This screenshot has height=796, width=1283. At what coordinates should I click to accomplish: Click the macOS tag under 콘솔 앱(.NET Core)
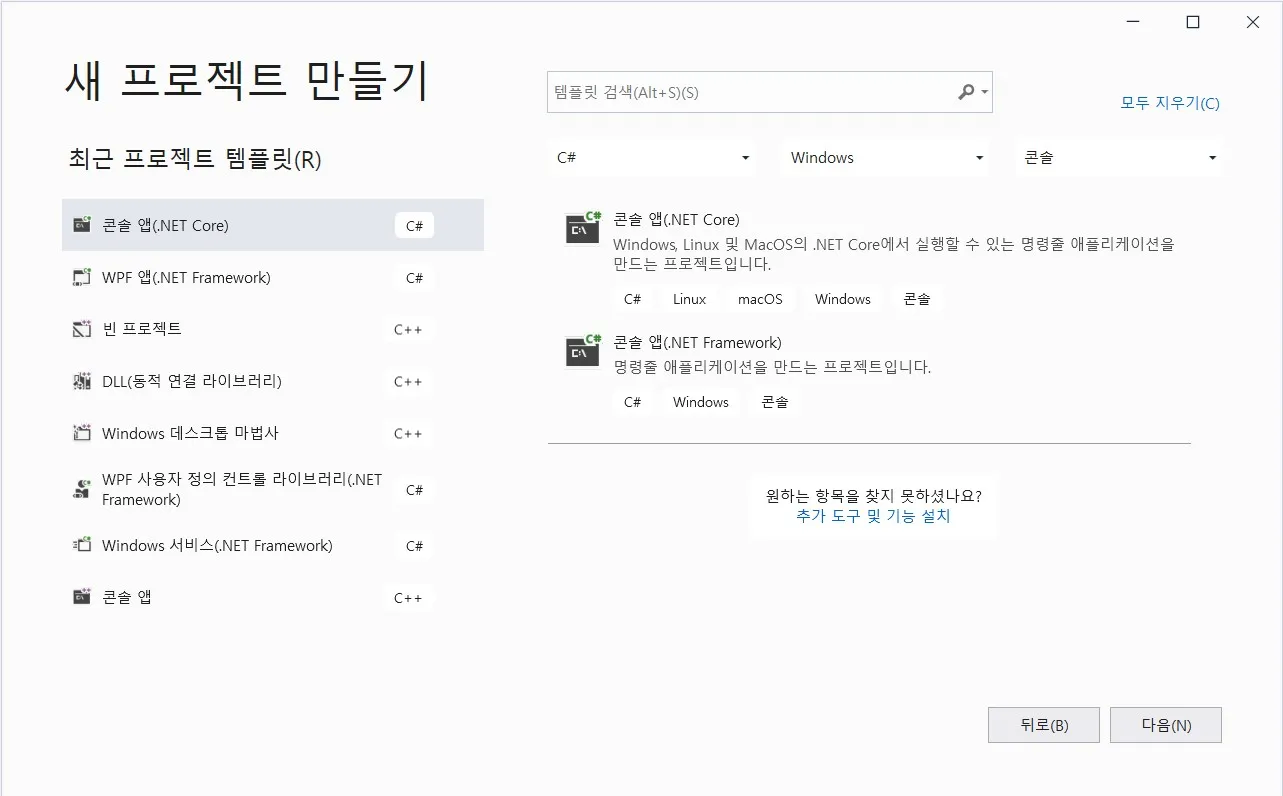[760, 299]
